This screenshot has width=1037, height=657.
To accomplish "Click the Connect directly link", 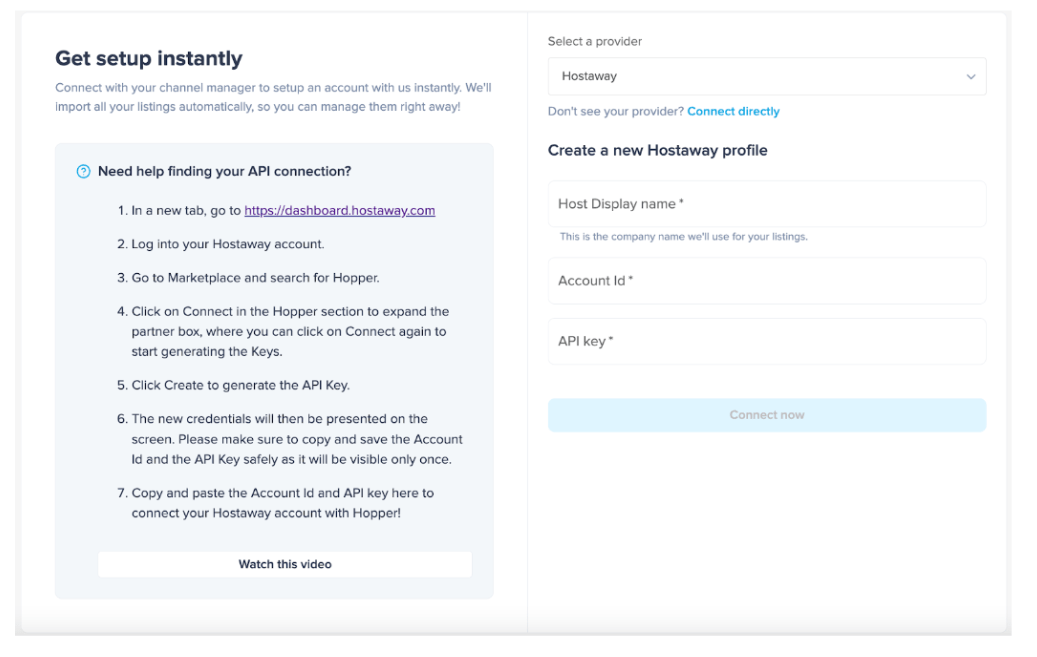I will (x=733, y=111).
